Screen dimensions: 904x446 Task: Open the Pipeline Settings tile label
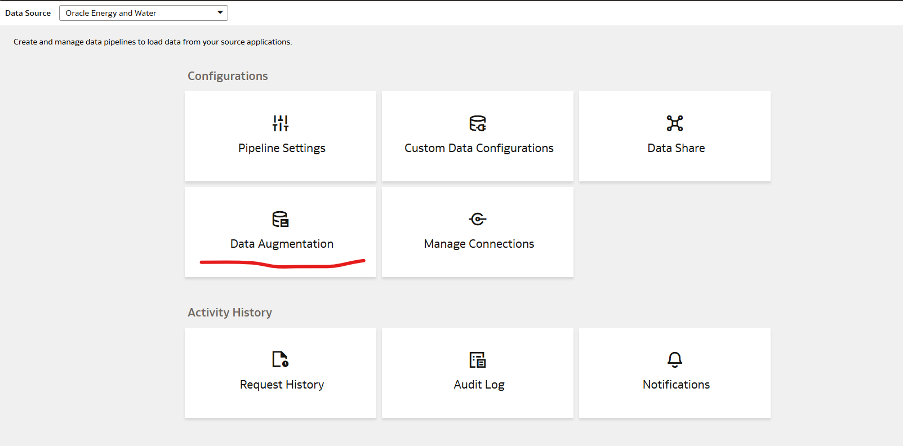pyautogui.click(x=281, y=148)
